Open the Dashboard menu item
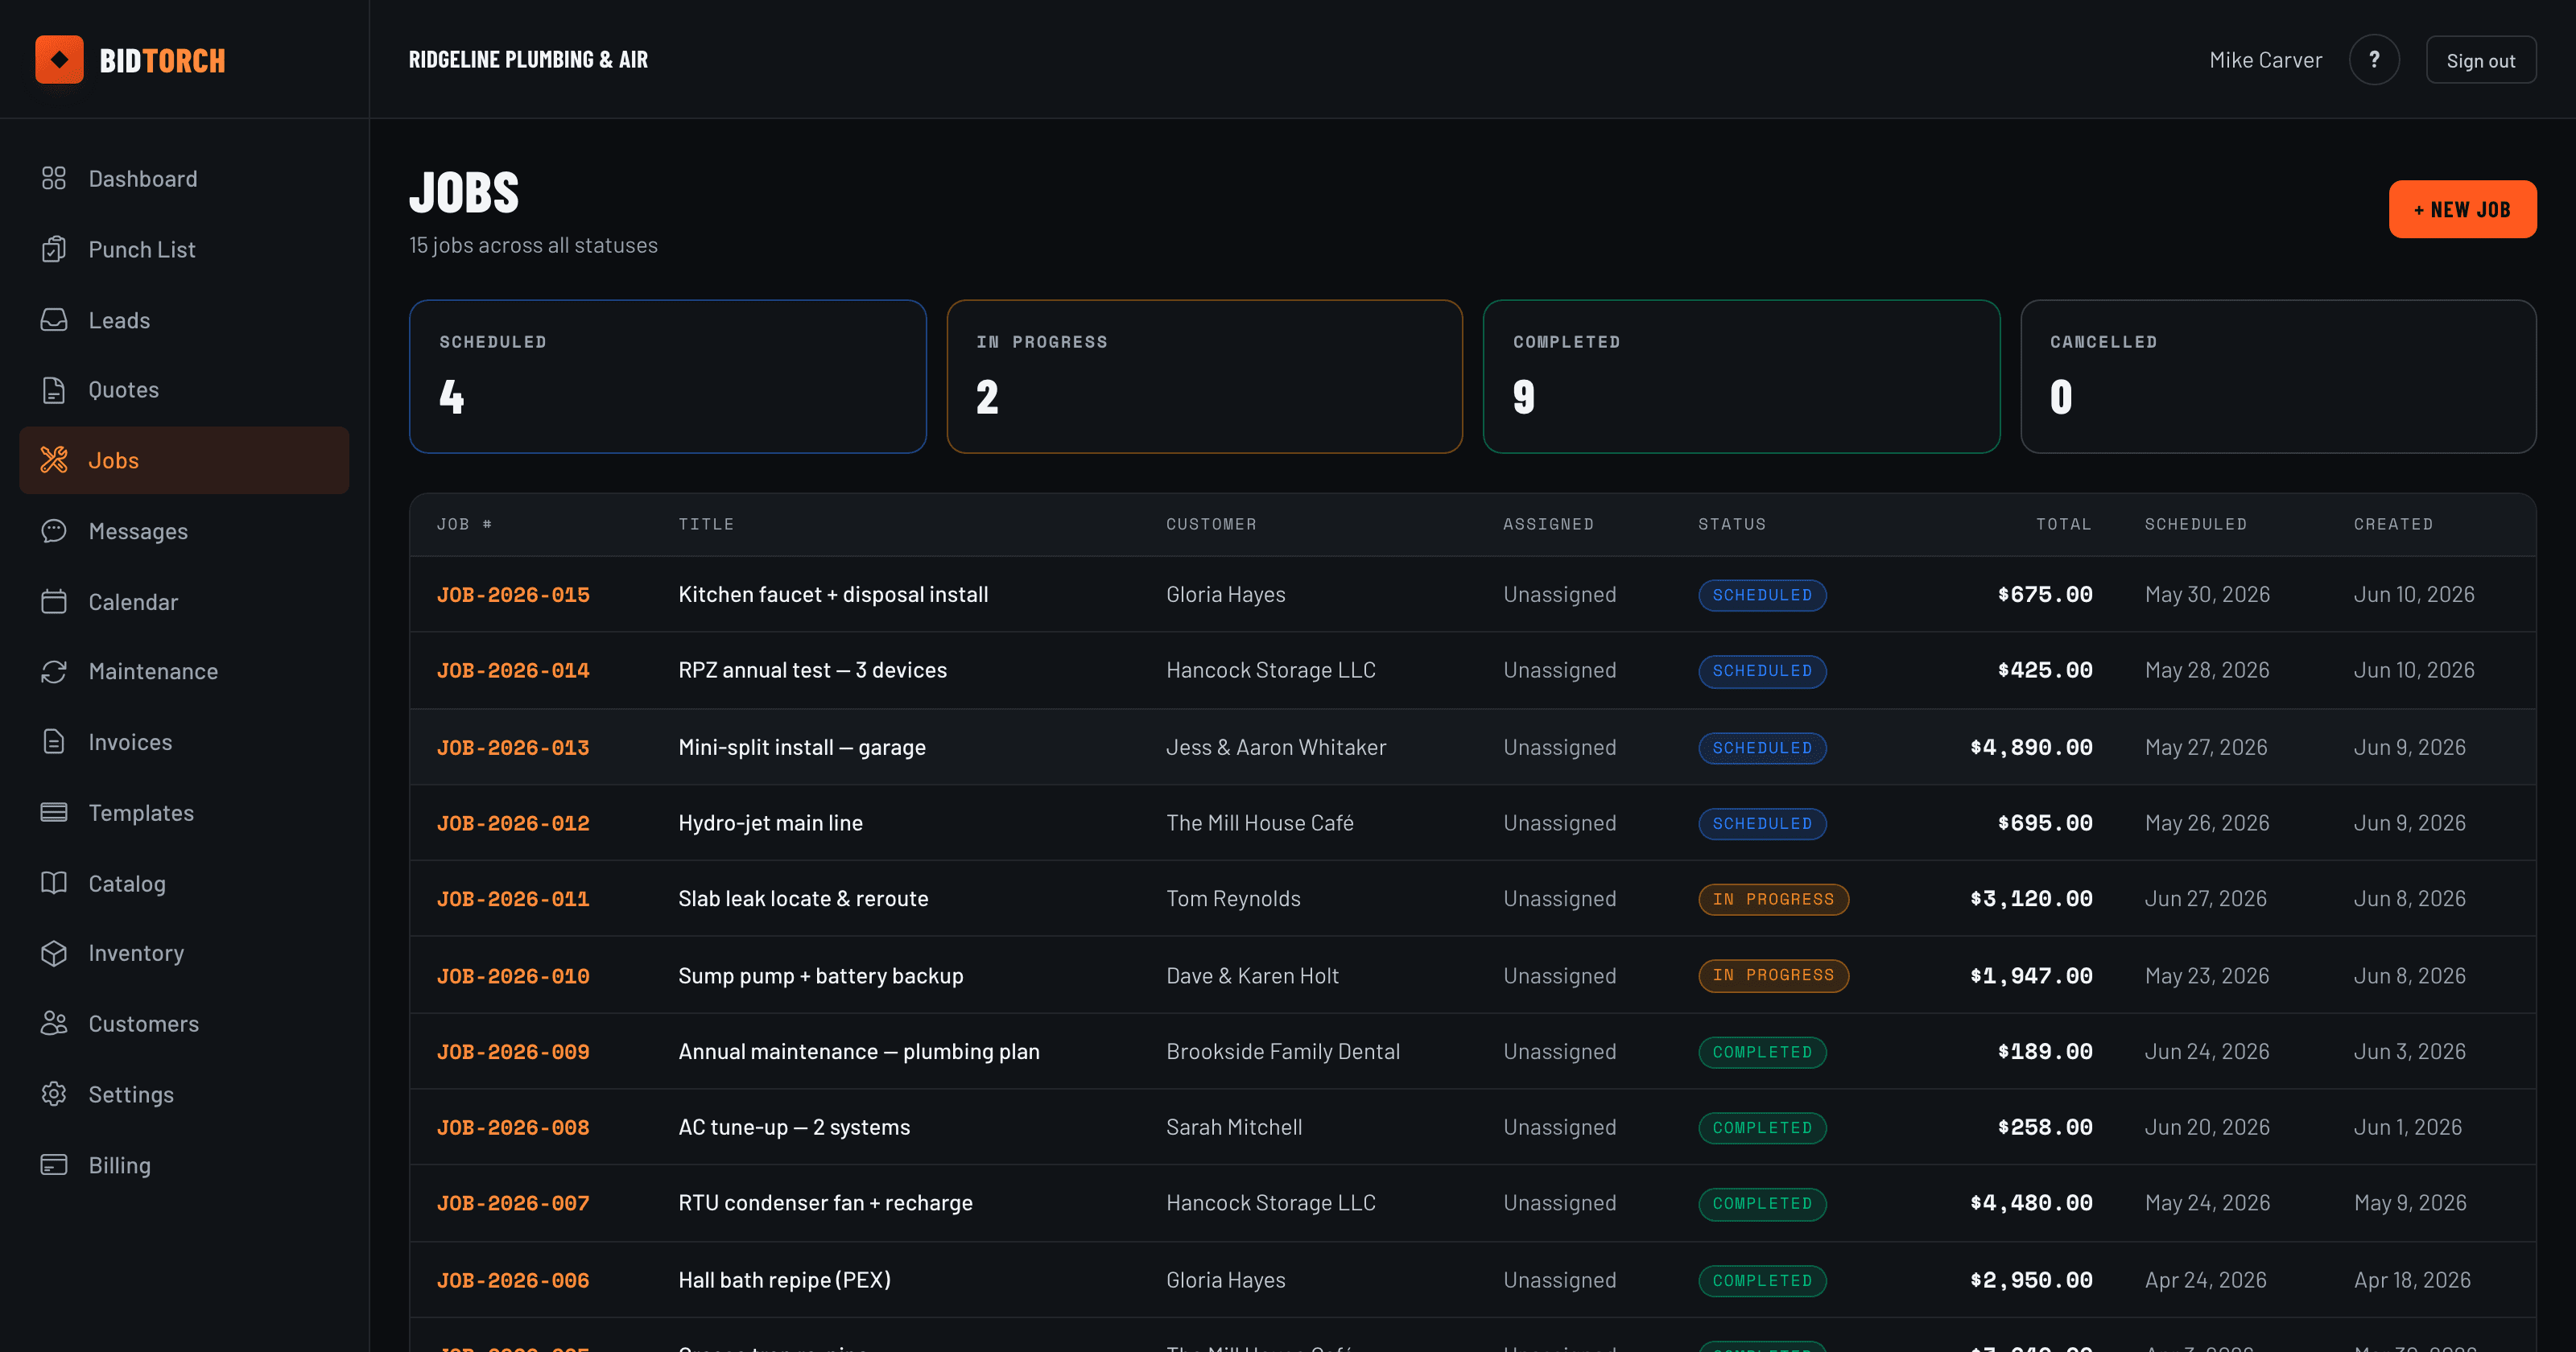2576x1352 pixels. point(184,178)
